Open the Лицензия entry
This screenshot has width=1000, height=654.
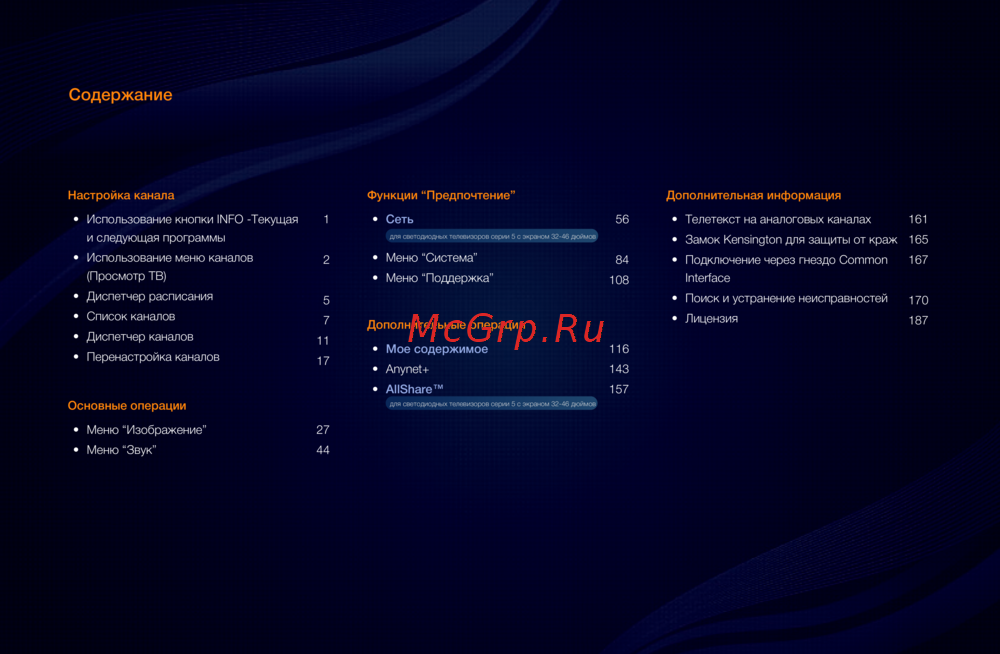coord(711,319)
